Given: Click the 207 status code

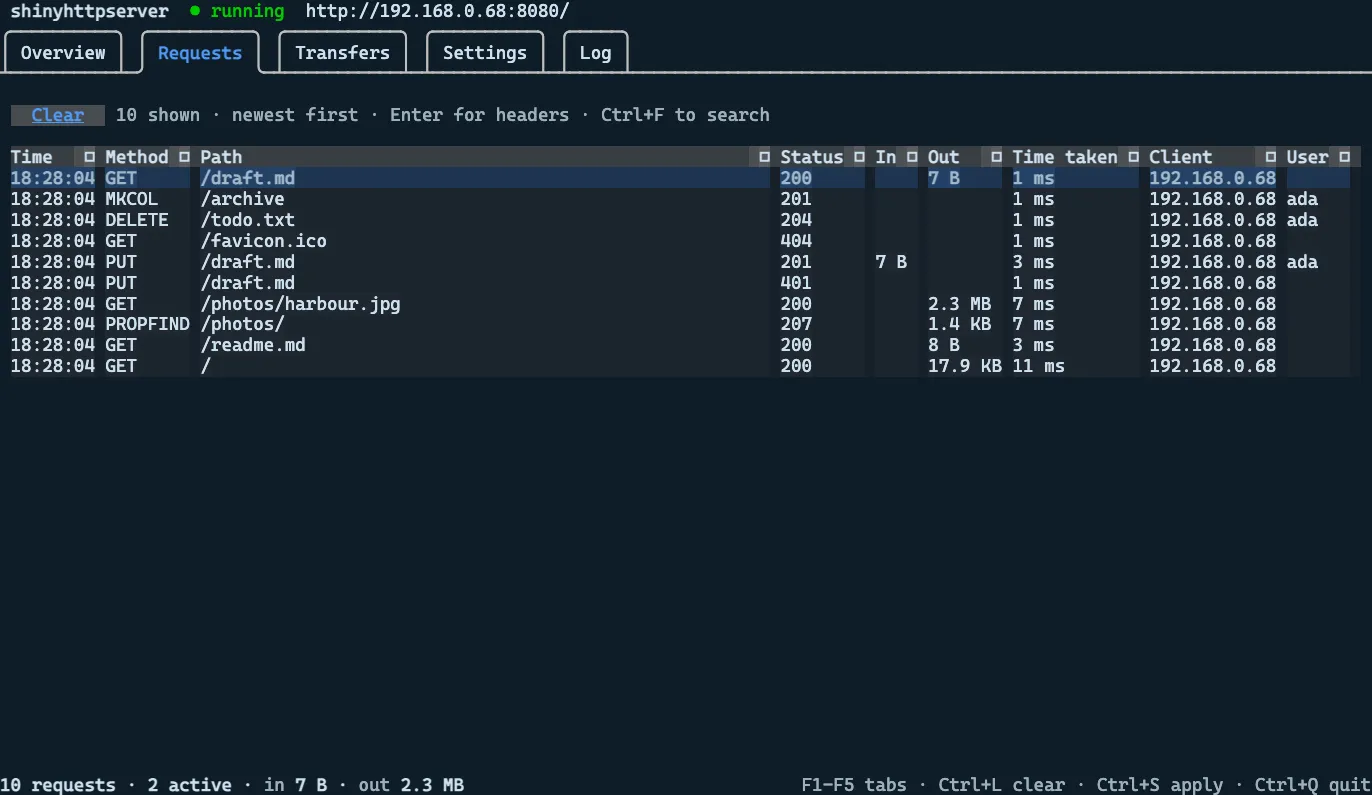Looking at the screenshot, I should [797, 324].
